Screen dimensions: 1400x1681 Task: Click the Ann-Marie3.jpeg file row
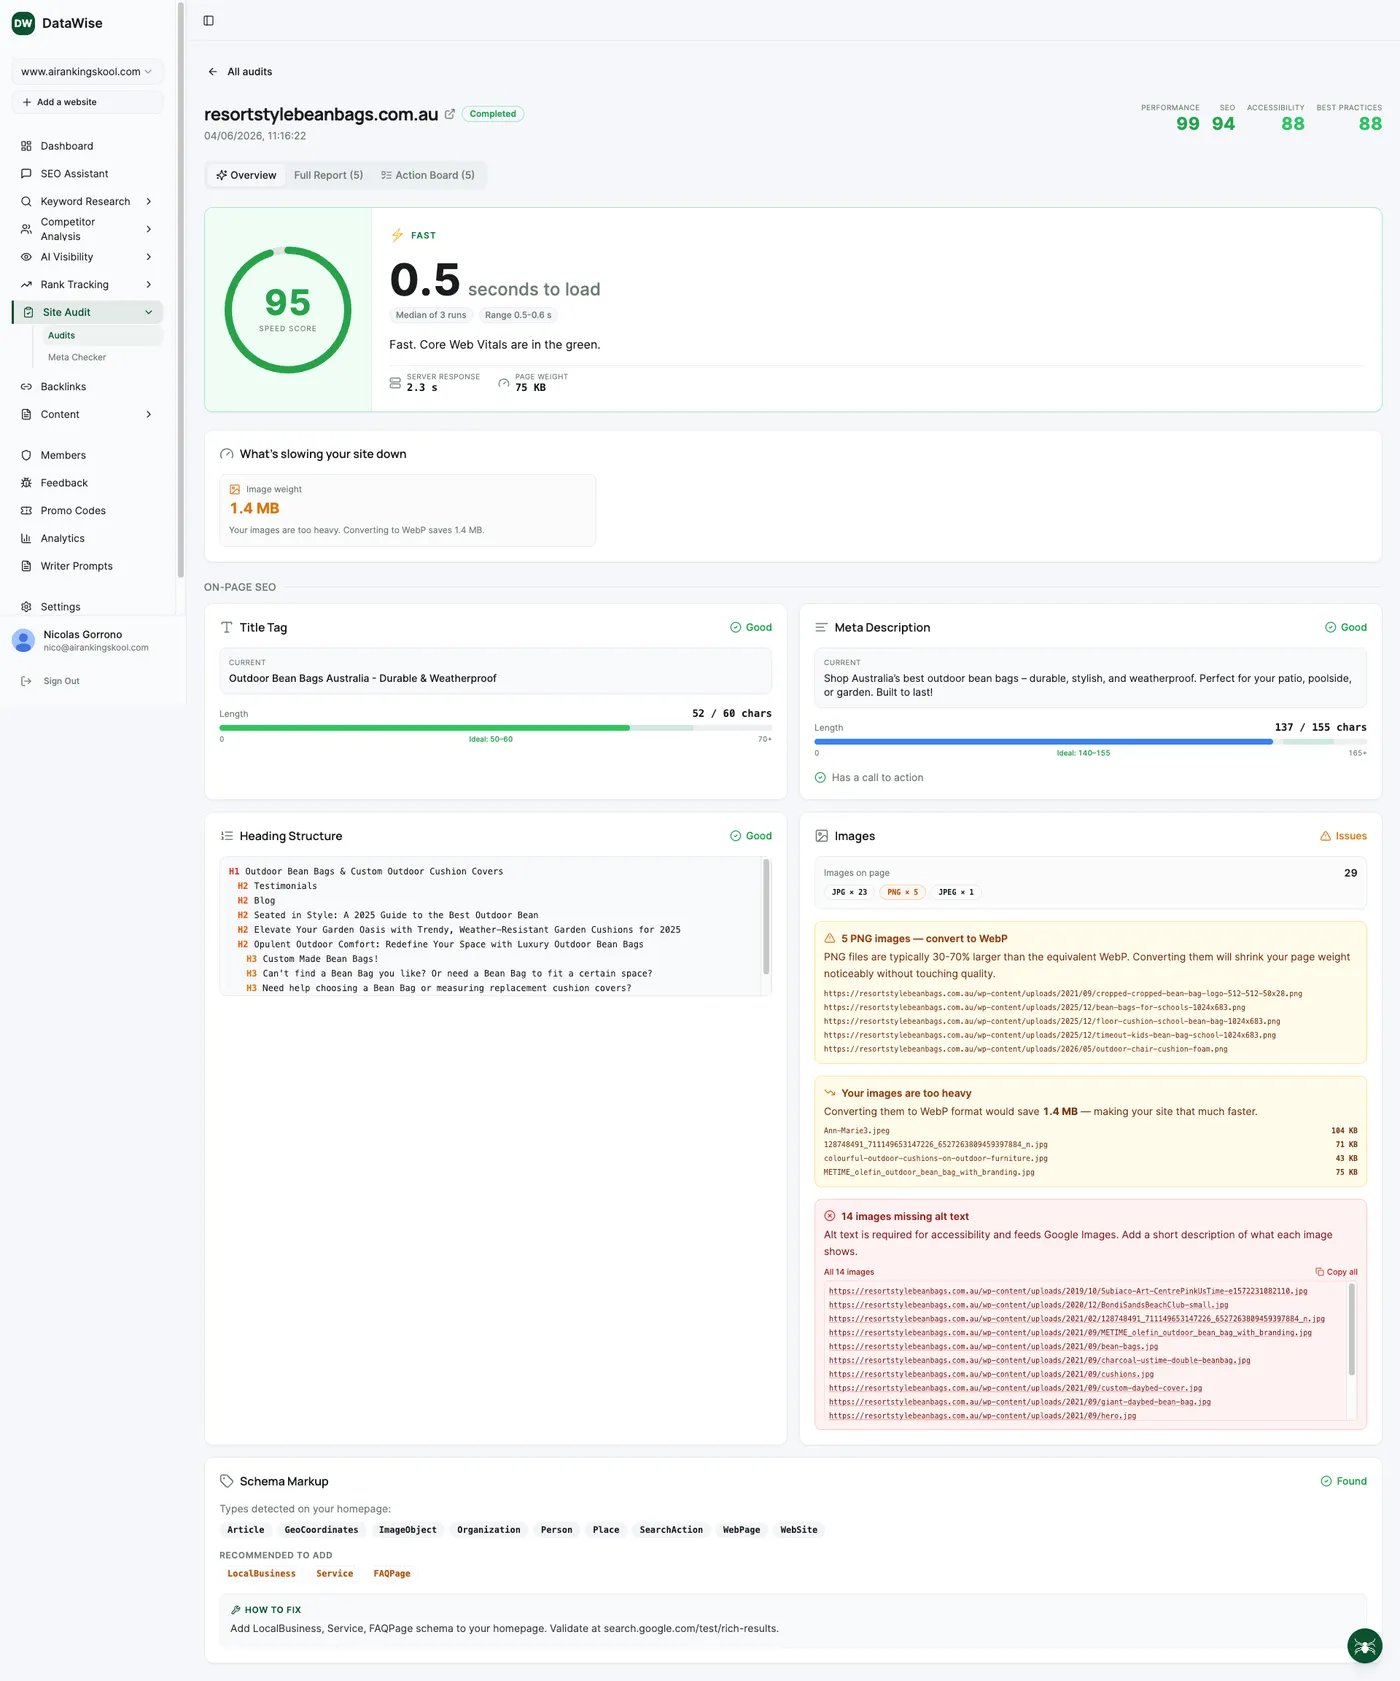1090,1131
